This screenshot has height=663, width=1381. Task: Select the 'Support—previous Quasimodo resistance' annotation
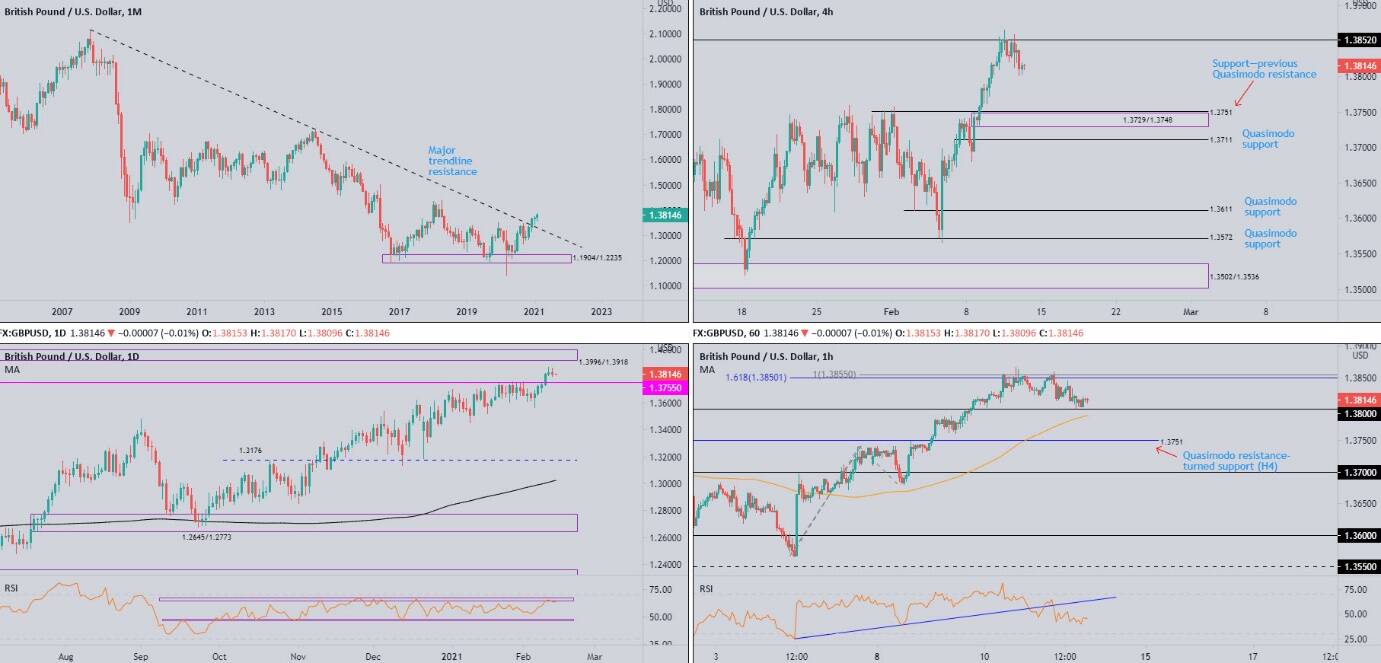[1264, 68]
